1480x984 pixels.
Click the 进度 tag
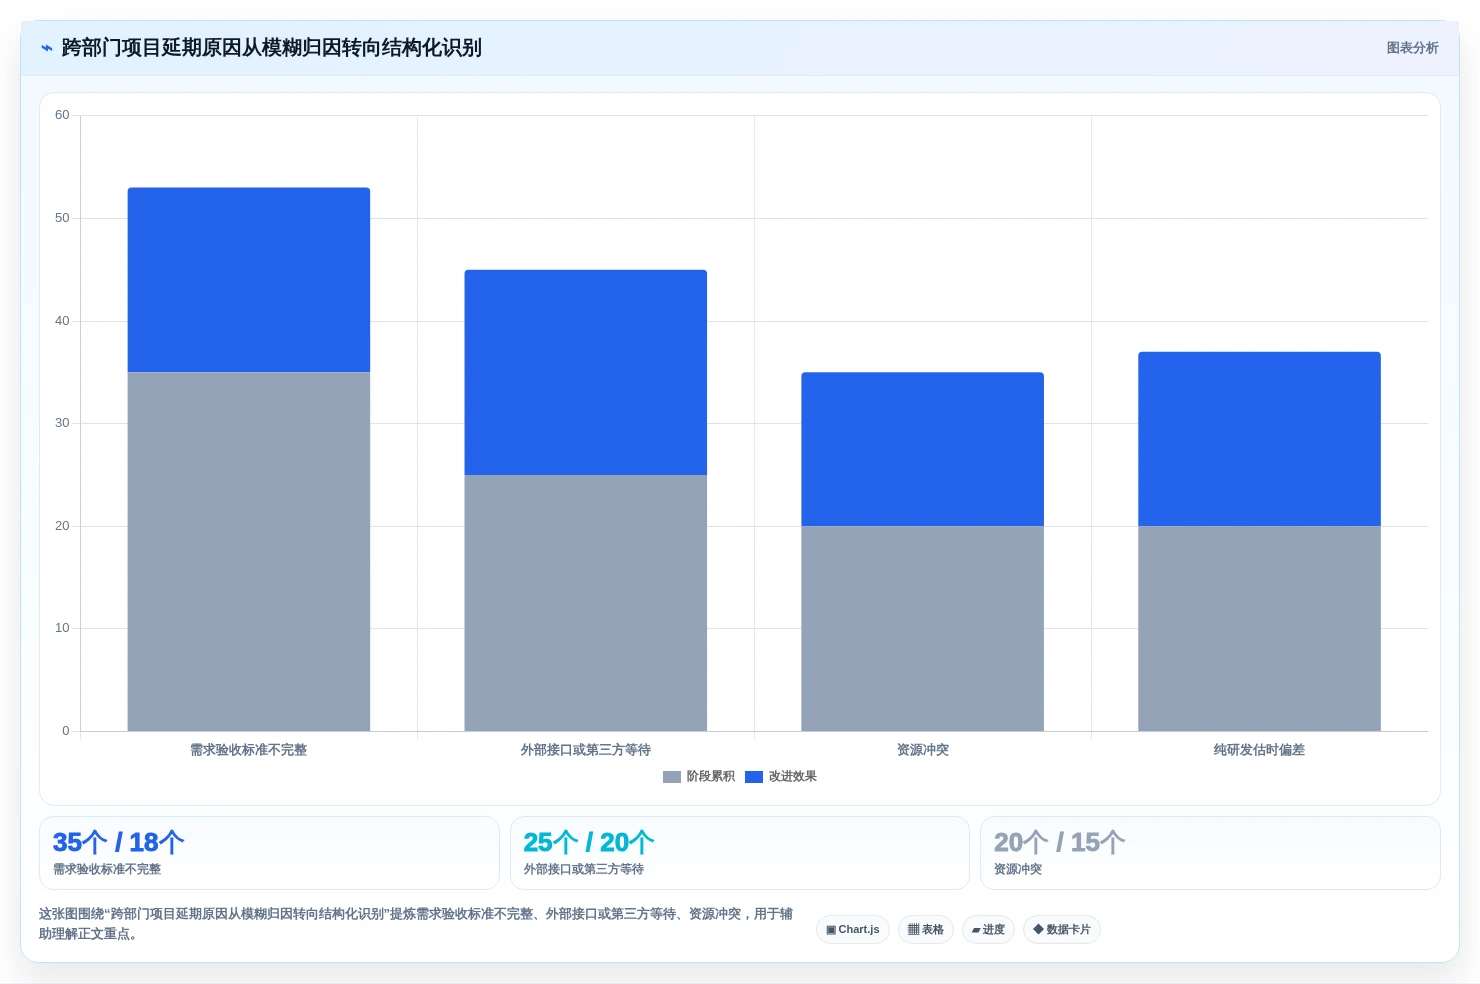coord(988,930)
